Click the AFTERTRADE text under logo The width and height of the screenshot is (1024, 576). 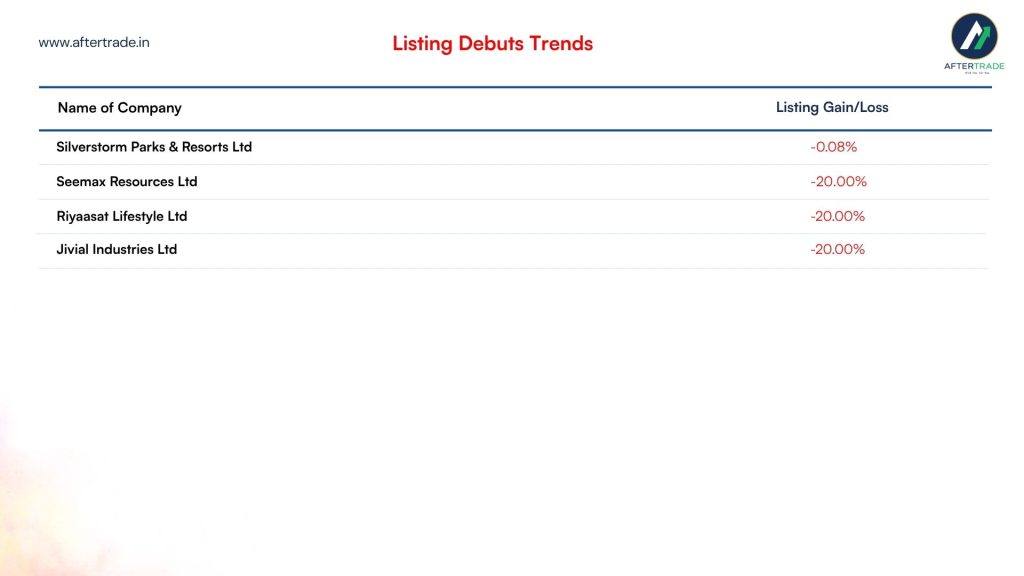pos(974,66)
